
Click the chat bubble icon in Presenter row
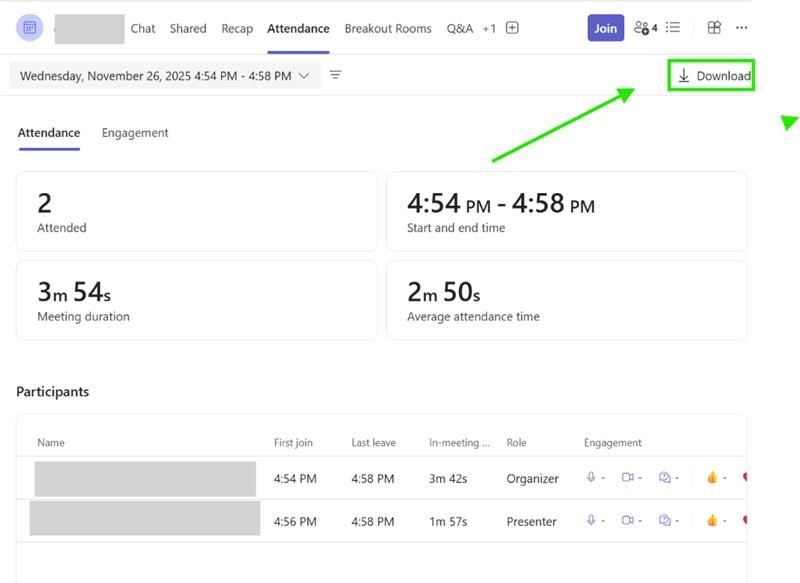click(665, 520)
